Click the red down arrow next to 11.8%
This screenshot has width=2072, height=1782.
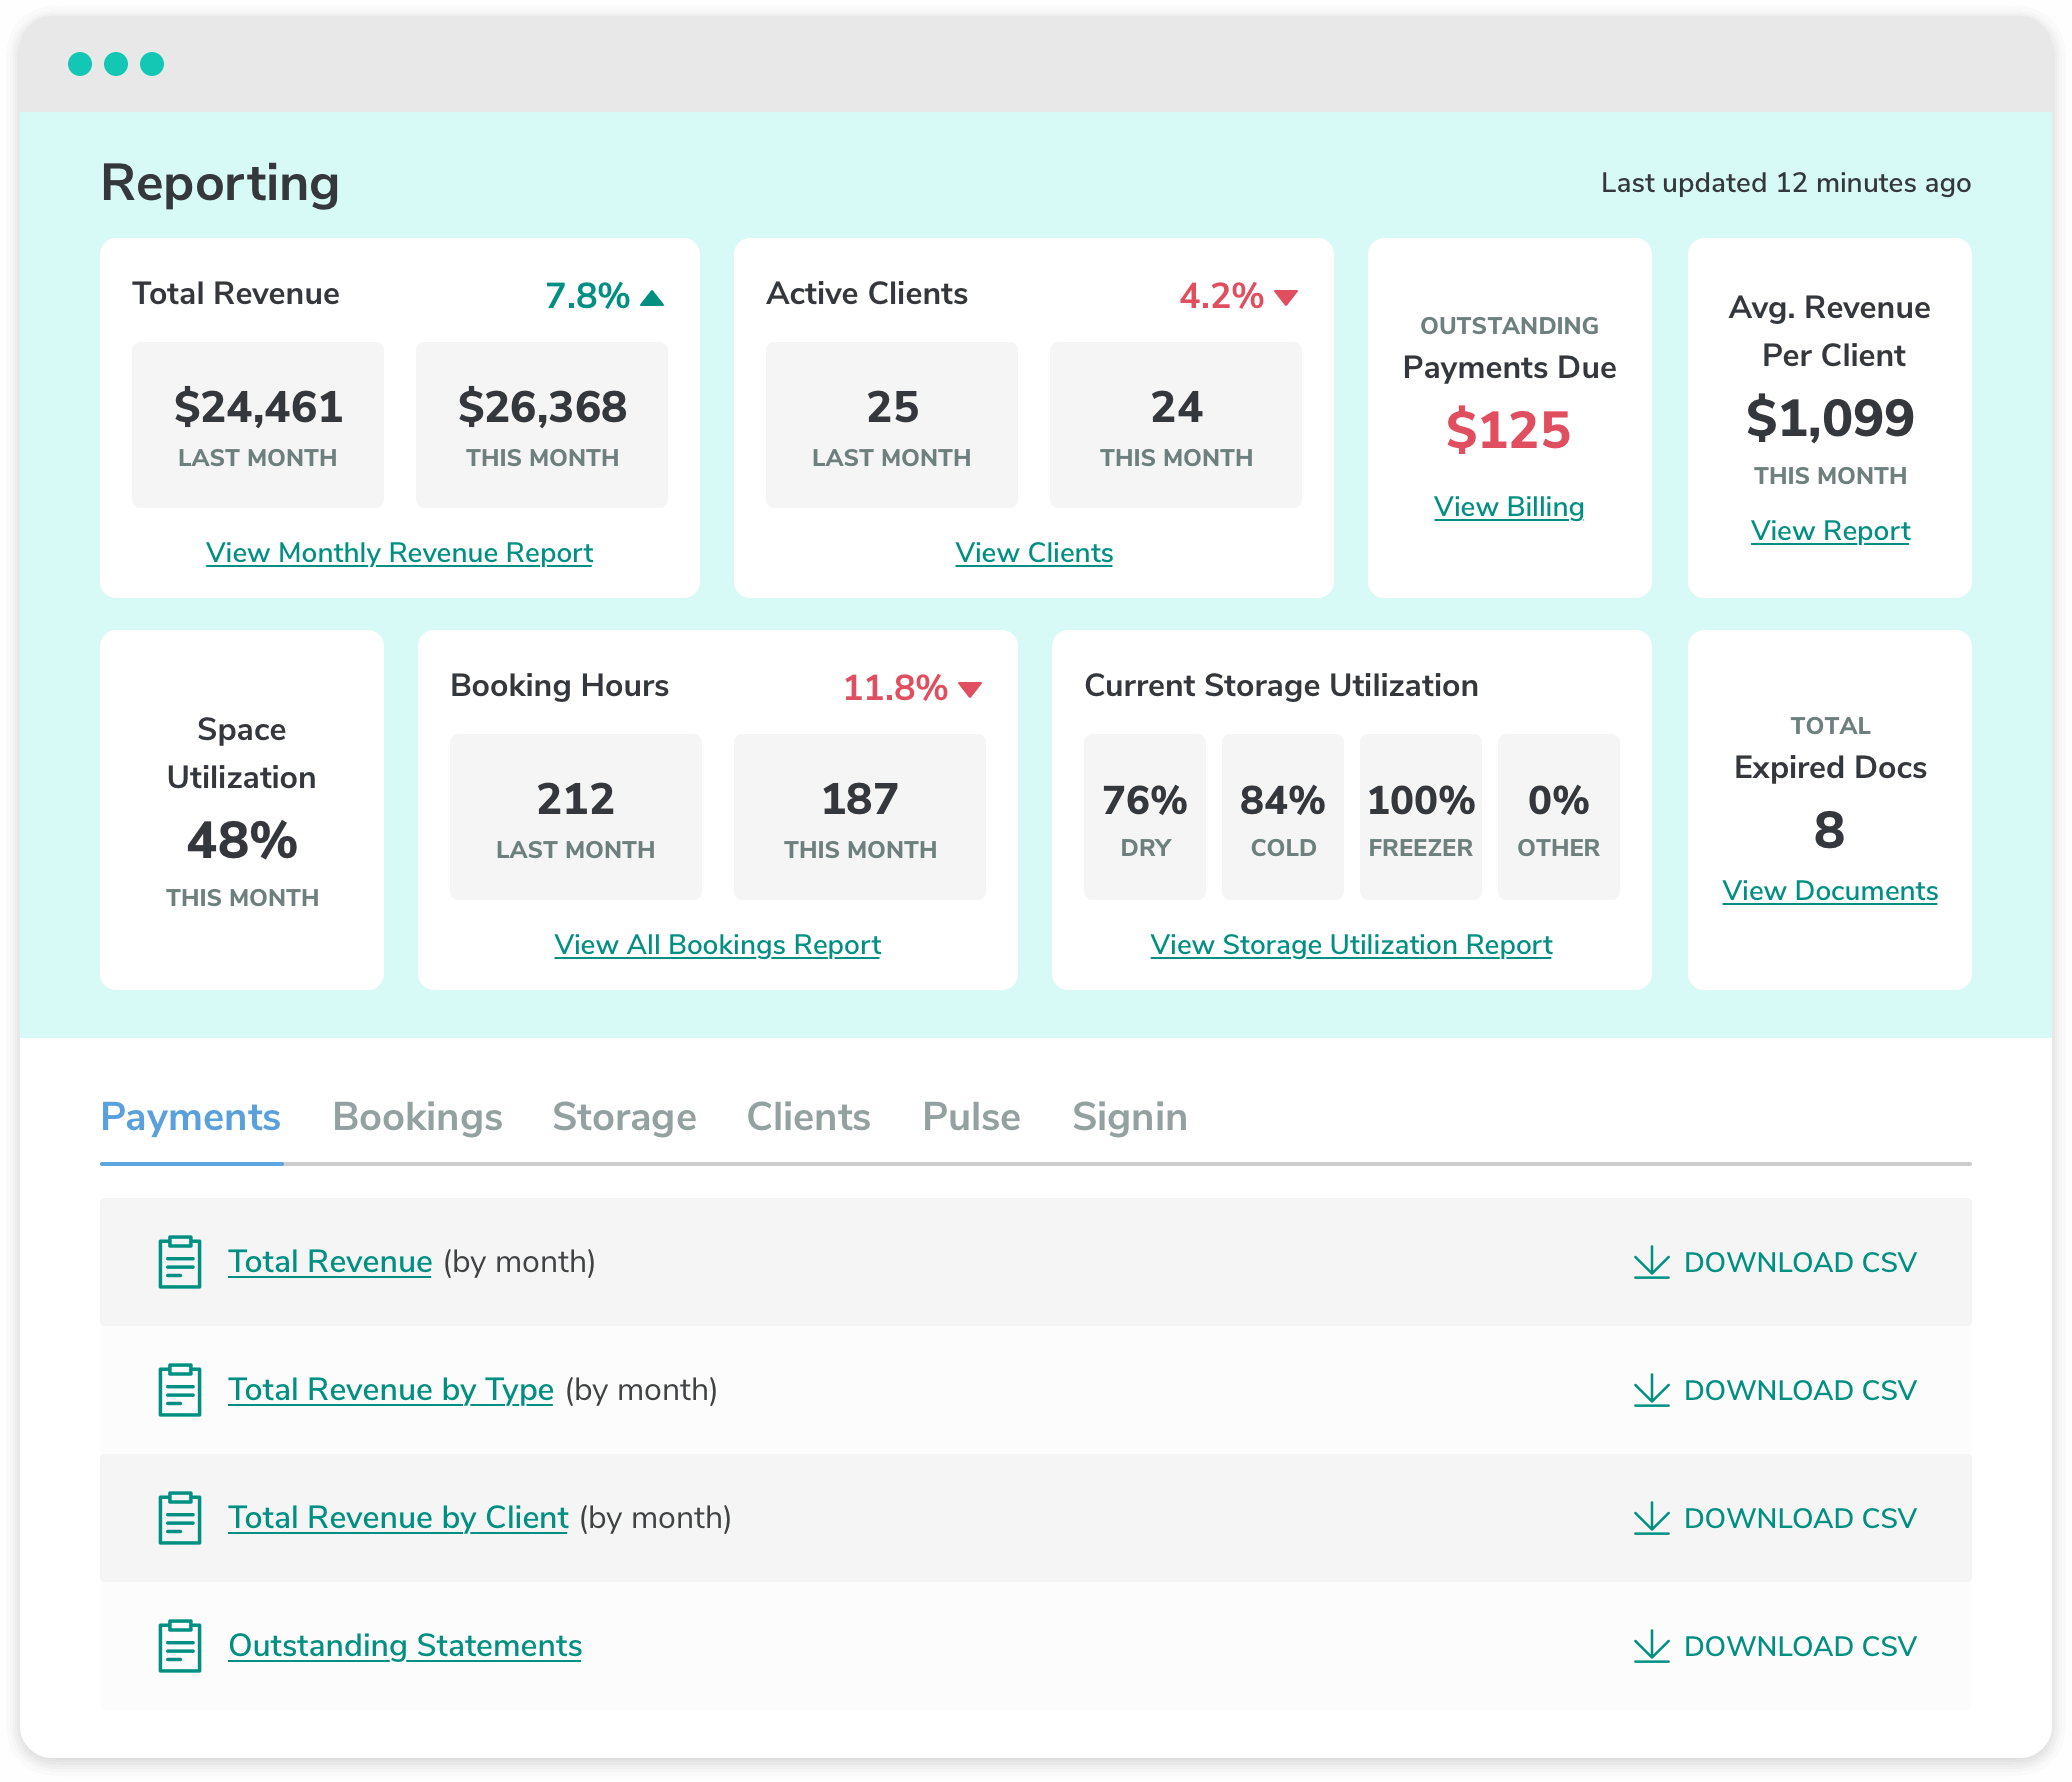(x=970, y=689)
